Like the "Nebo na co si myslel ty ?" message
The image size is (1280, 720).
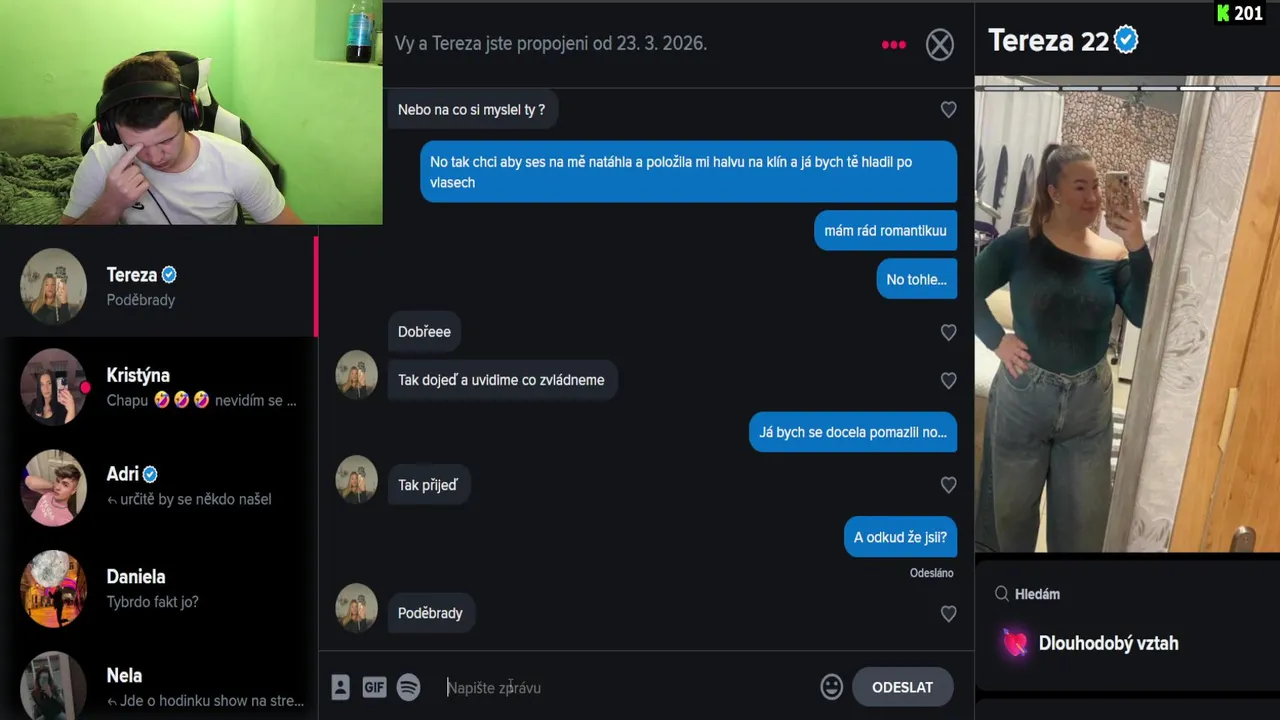point(948,110)
